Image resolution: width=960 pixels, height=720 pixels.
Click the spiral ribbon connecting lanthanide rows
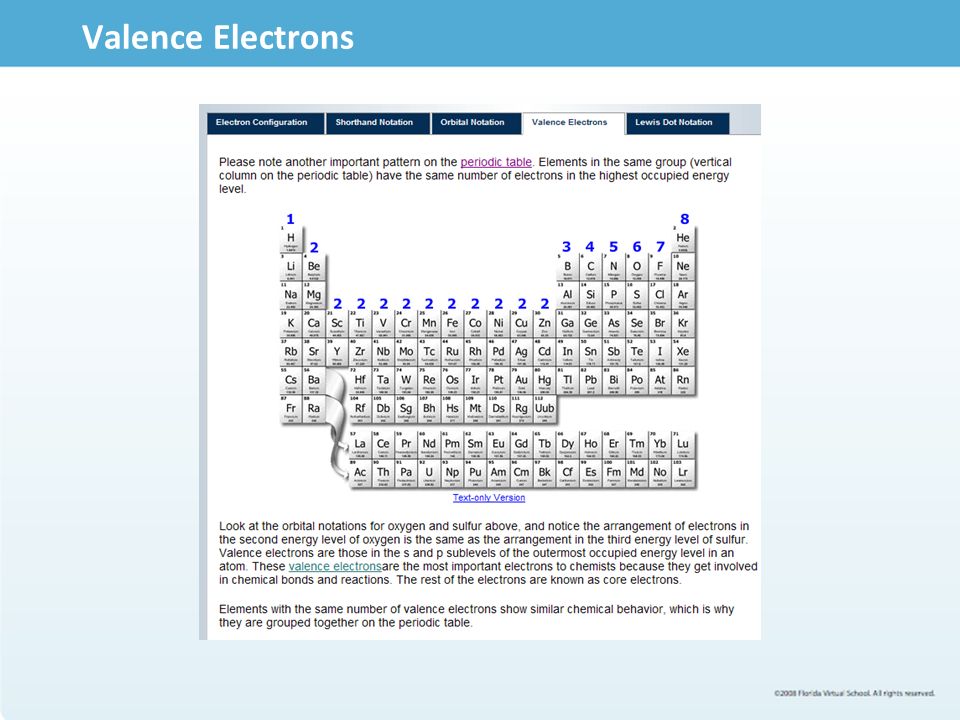pyautogui.click(x=336, y=424)
